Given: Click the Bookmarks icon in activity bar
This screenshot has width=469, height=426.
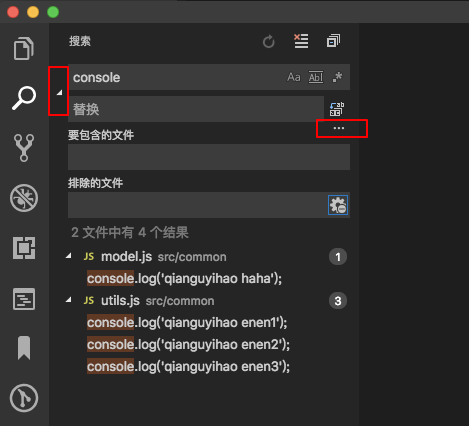Looking at the screenshot, I should pos(24,348).
